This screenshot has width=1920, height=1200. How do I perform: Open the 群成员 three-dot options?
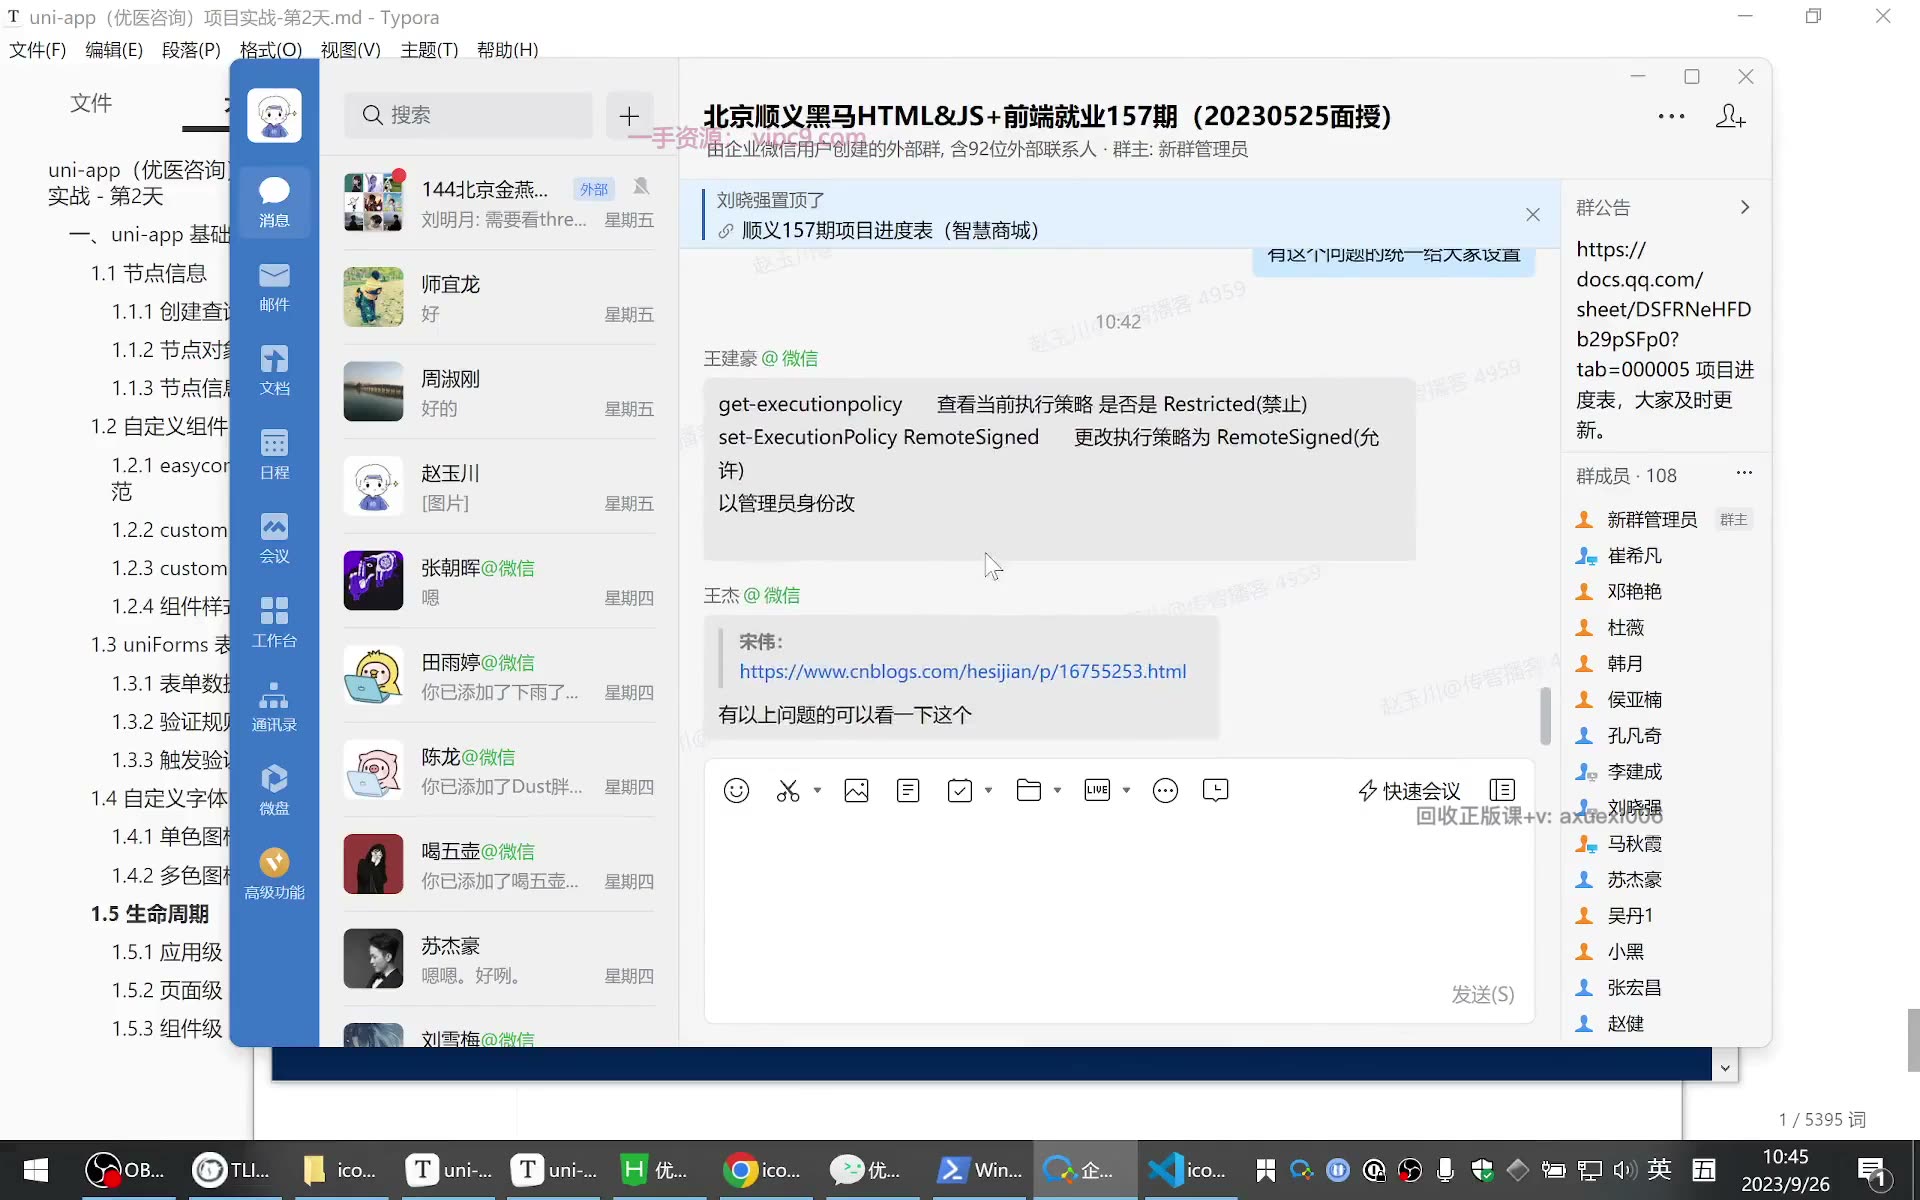coord(1744,473)
